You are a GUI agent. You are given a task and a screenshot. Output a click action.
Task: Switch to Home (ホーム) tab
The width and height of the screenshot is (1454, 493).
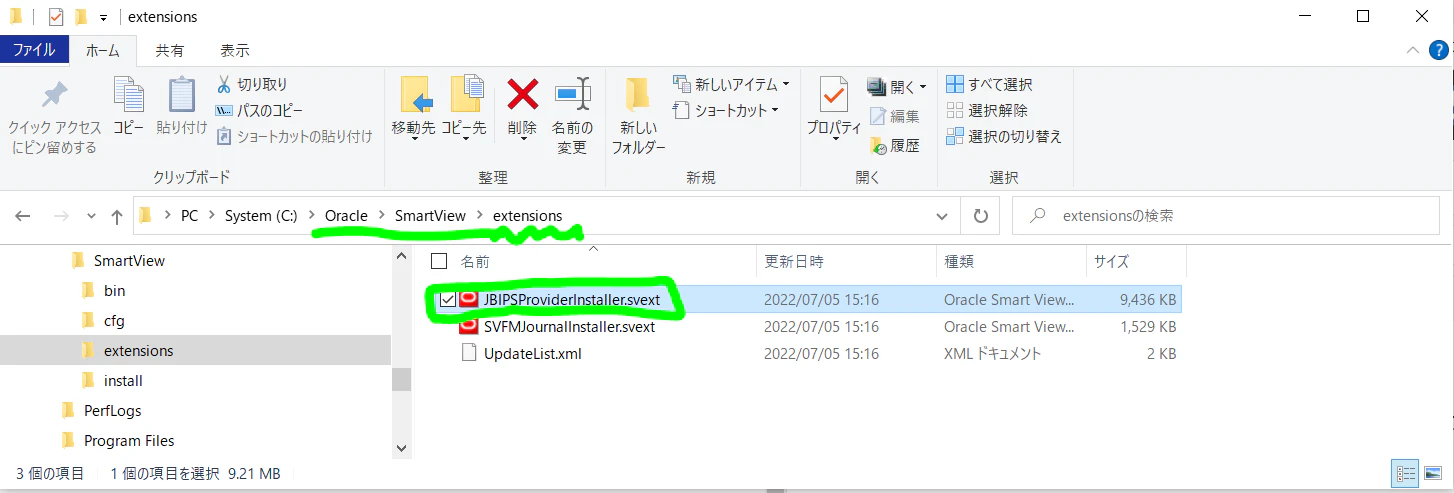(103, 50)
